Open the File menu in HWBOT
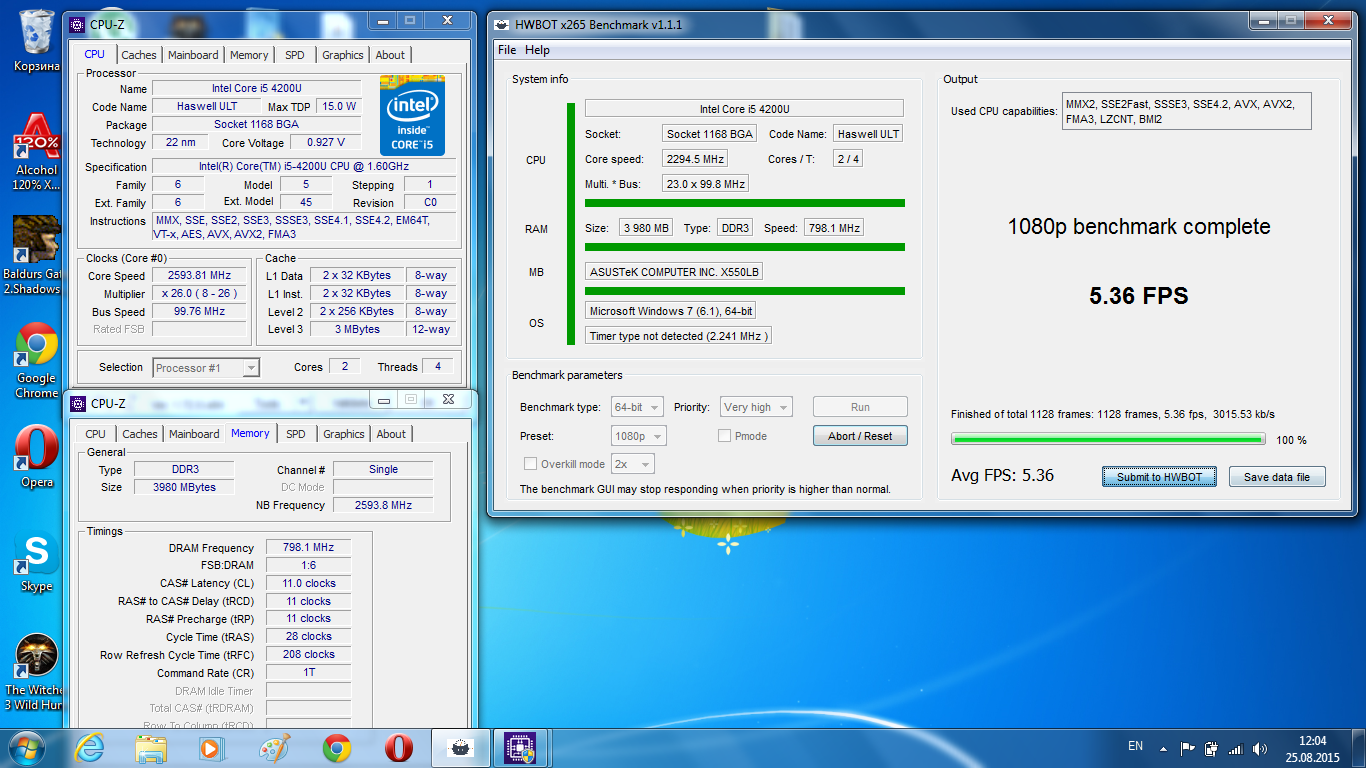 point(507,50)
